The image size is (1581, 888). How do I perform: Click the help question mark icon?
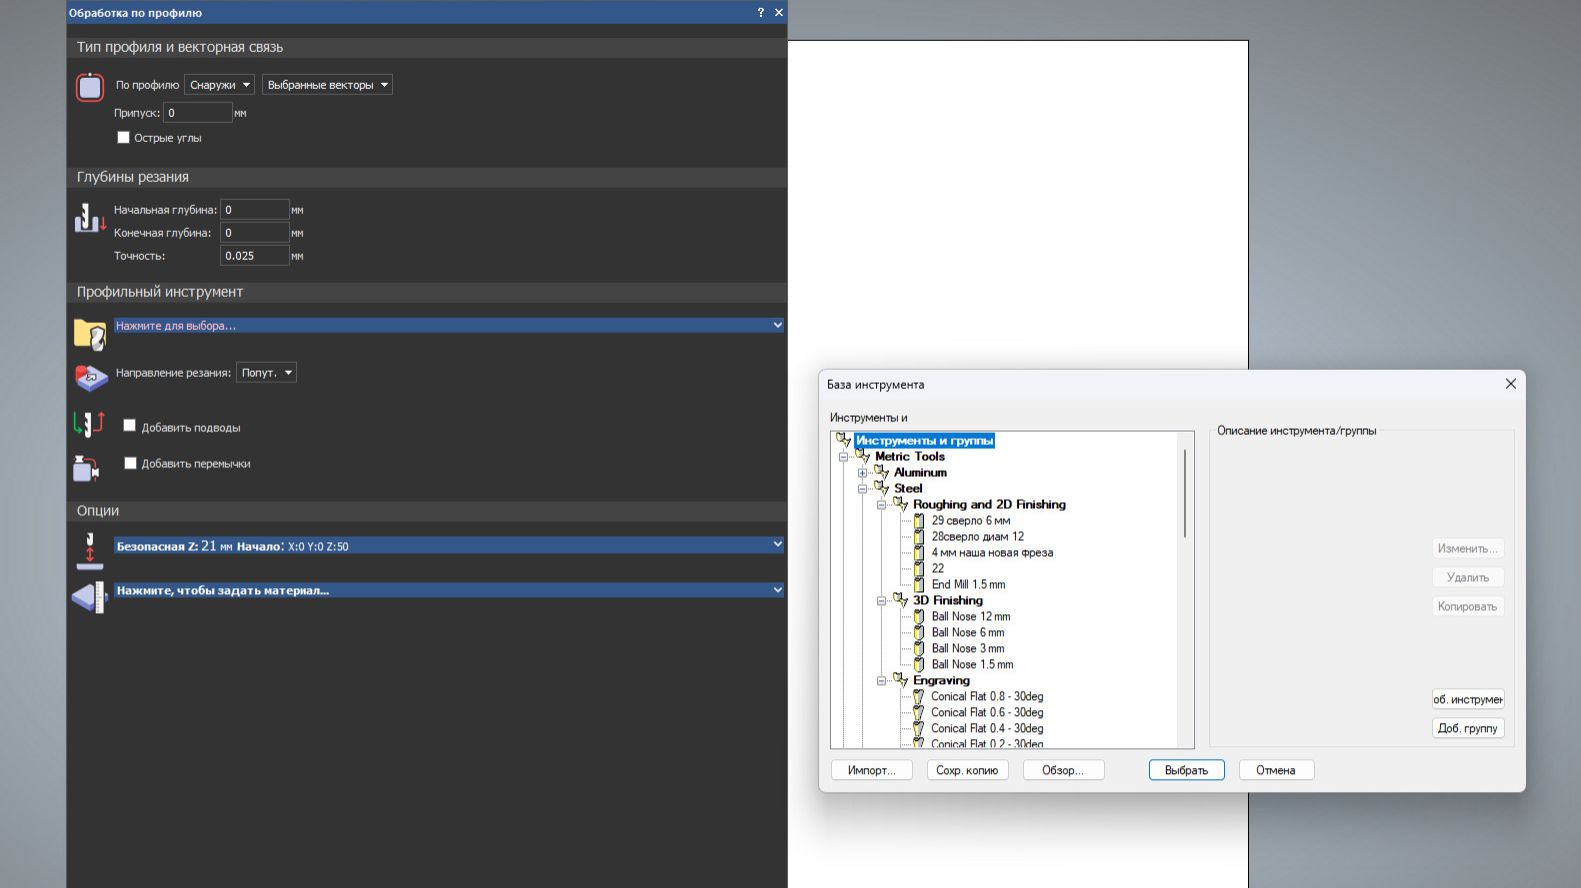pyautogui.click(x=761, y=13)
